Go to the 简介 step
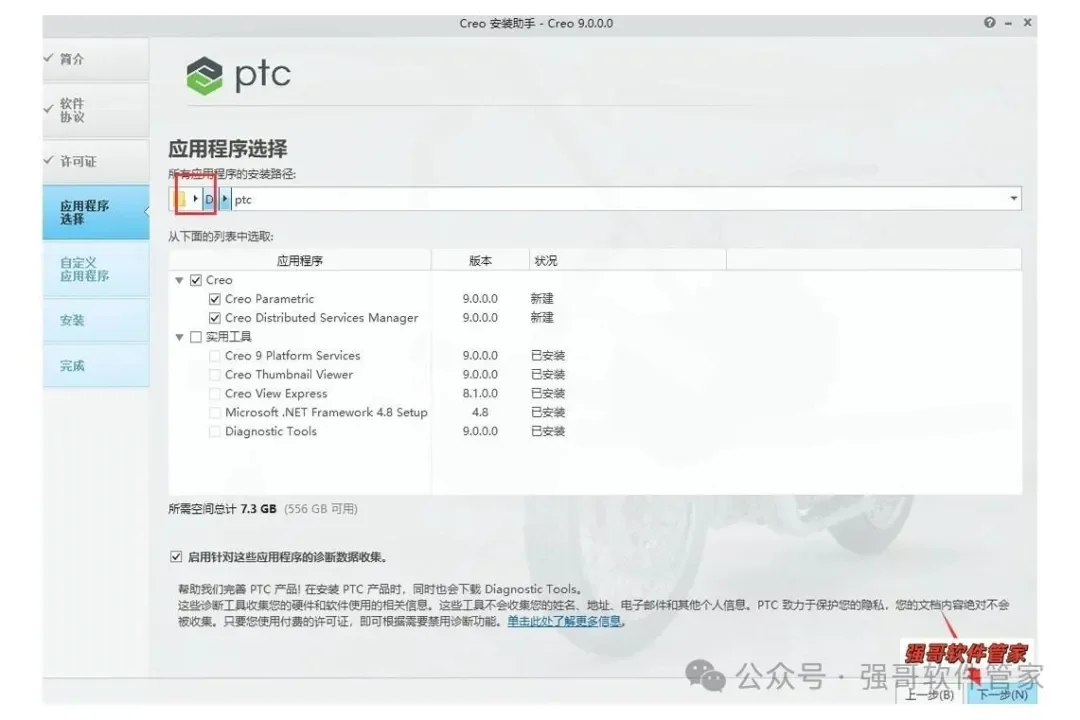Screen dimensions: 1080x720 click(x=96, y=59)
